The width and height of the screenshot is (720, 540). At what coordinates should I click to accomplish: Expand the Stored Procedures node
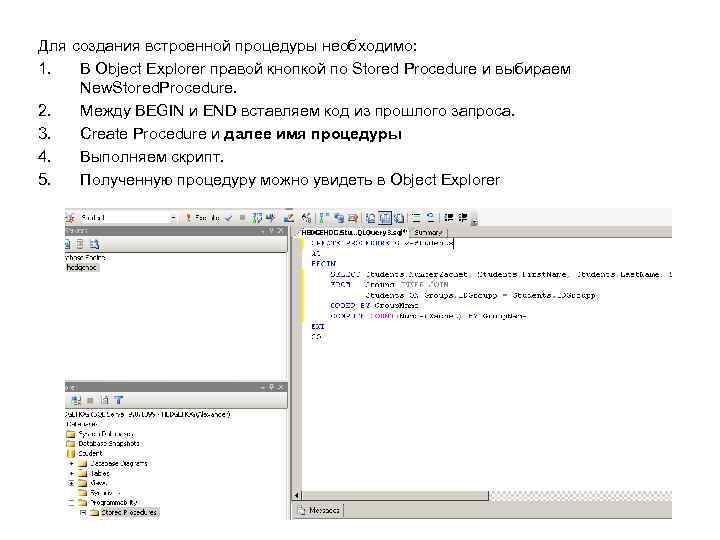coord(83,512)
